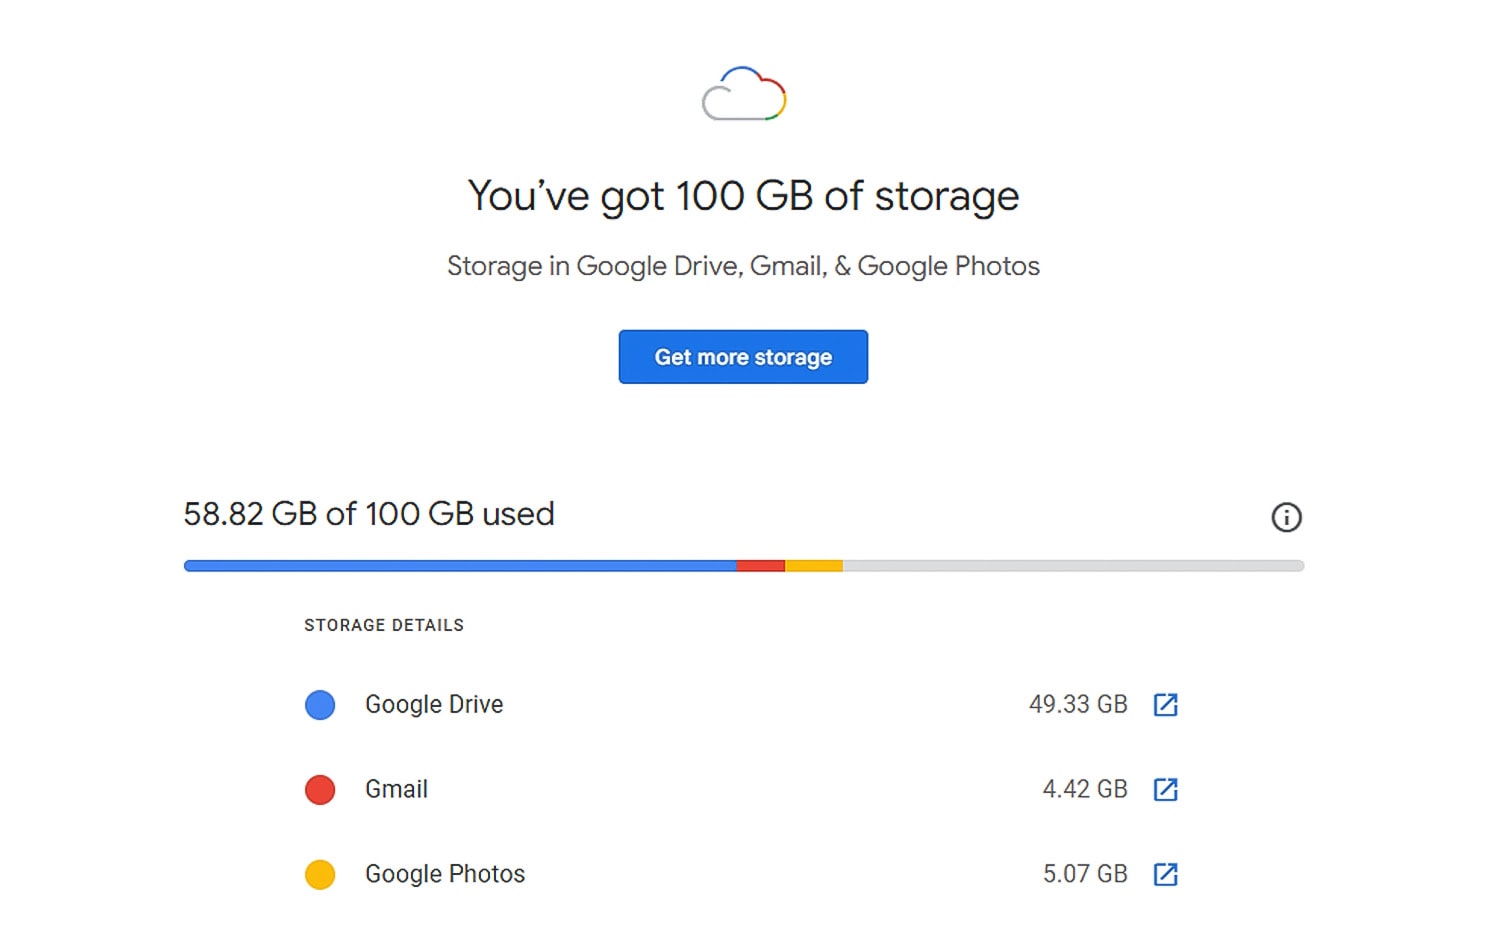This screenshot has width=1500, height=949.
Task: Open Google Photos via its external link icon
Action: click(1165, 873)
